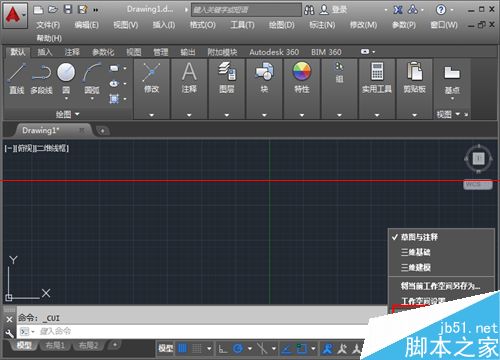The image size is (500, 360).
Task: Open the 剪贴板 clipboard panel
Action: (x=414, y=78)
